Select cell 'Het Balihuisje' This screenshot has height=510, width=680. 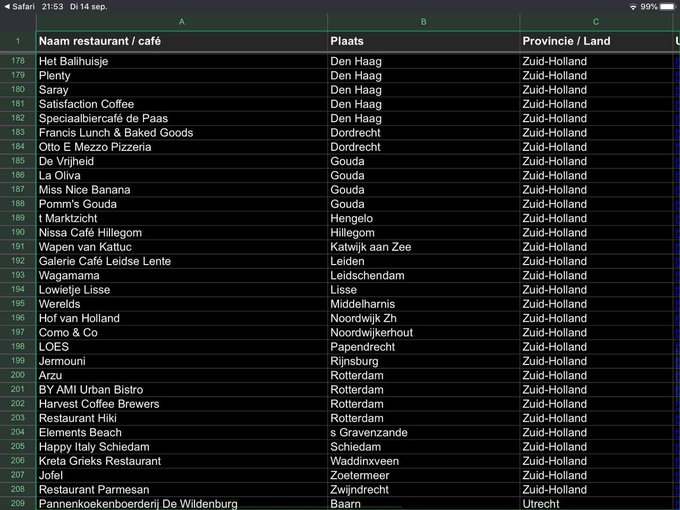tap(182, 61)
